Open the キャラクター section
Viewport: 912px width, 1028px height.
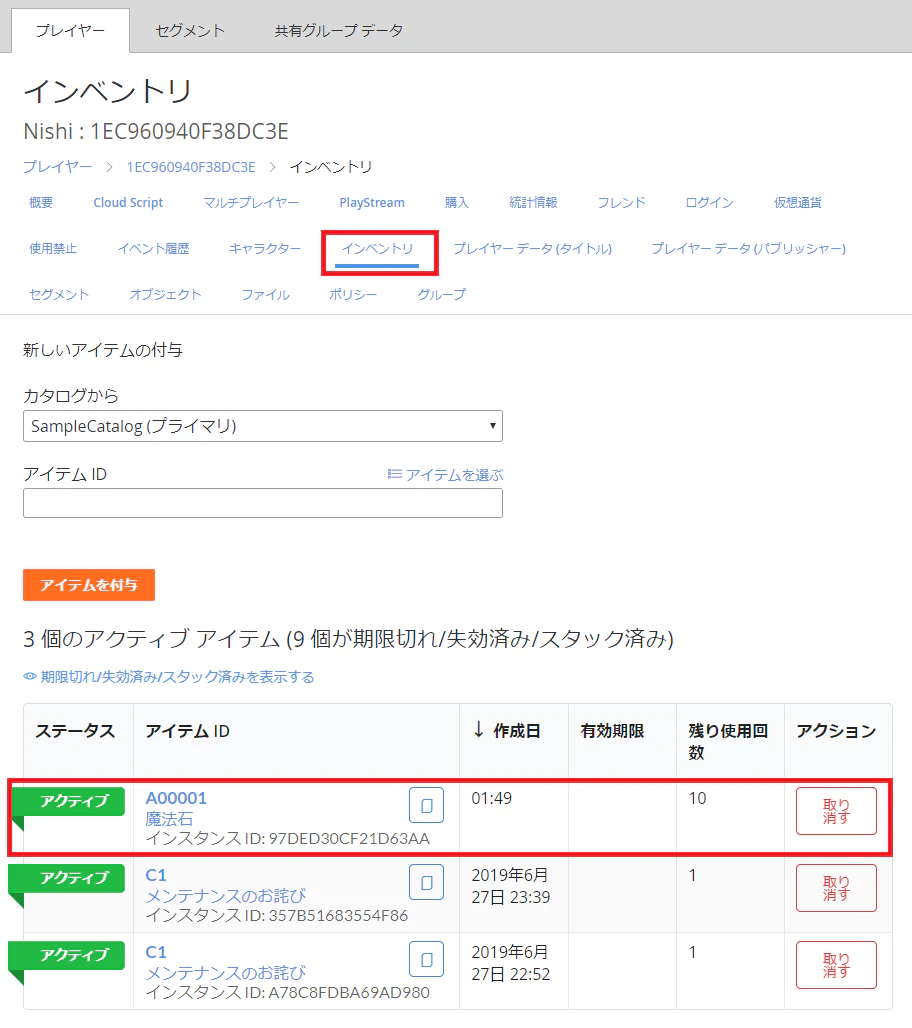point(265,248)
